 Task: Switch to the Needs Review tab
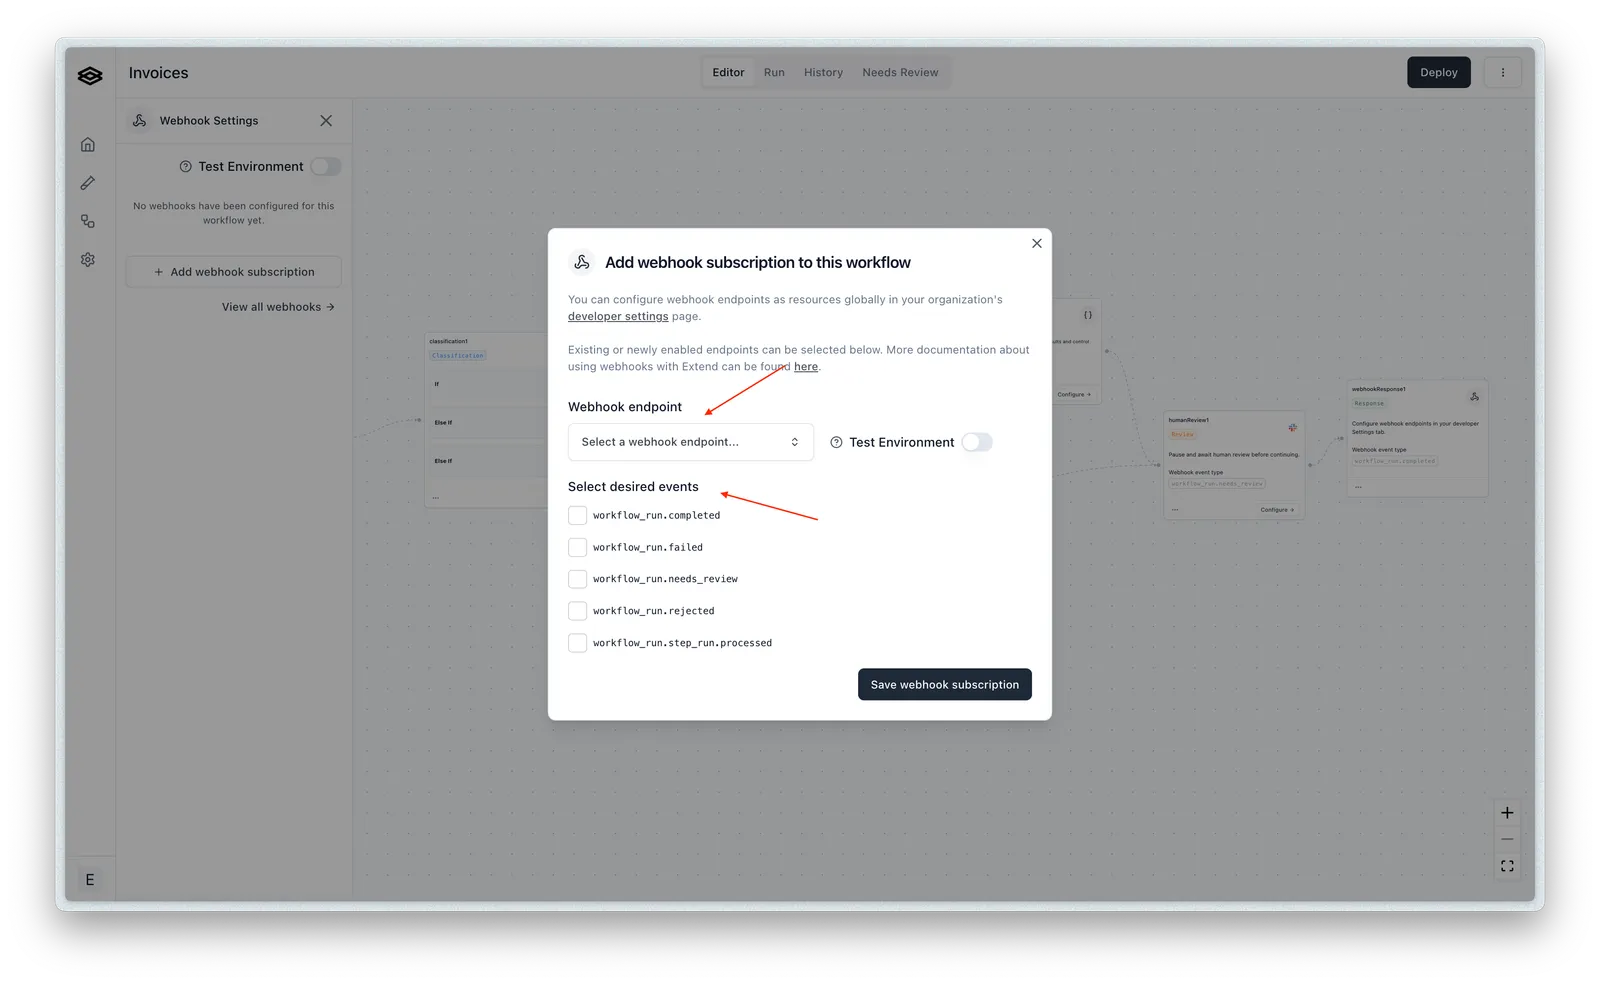900,72
